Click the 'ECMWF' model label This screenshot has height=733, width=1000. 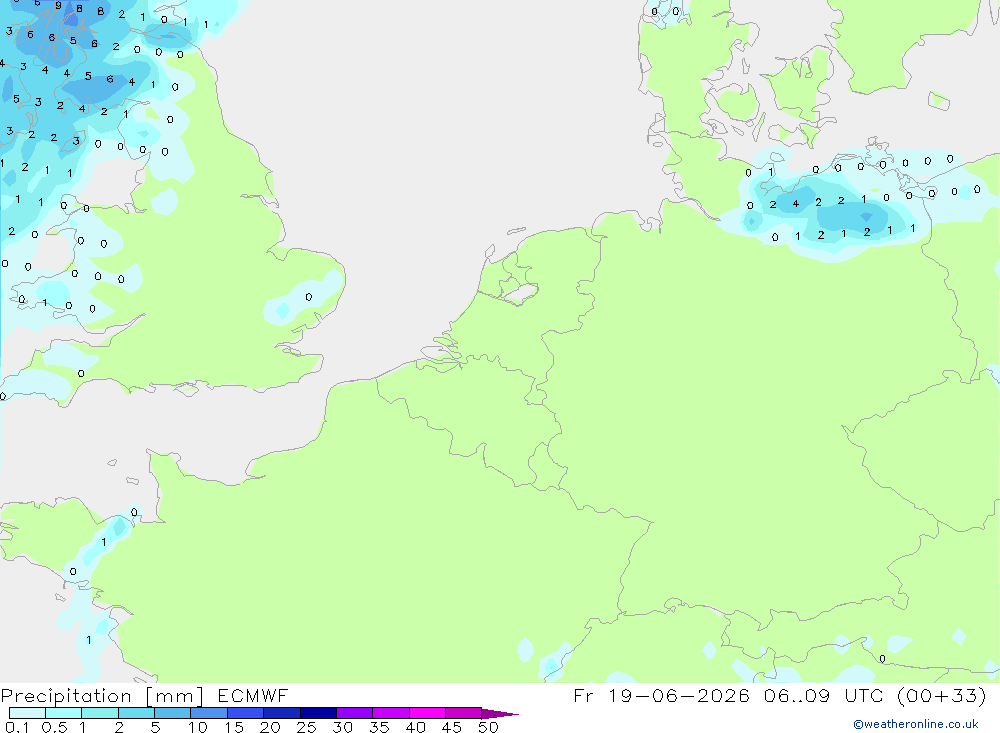[x=253, y=695]
